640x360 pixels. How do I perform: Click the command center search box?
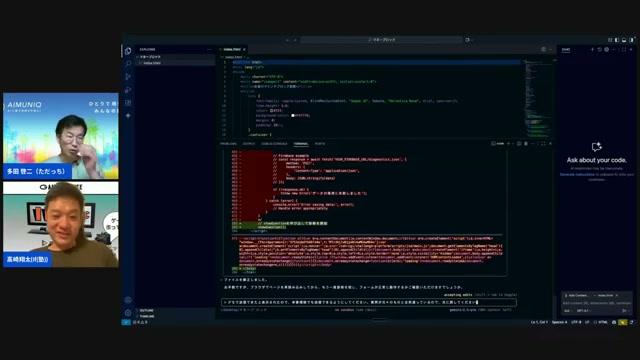coord(381,40)
